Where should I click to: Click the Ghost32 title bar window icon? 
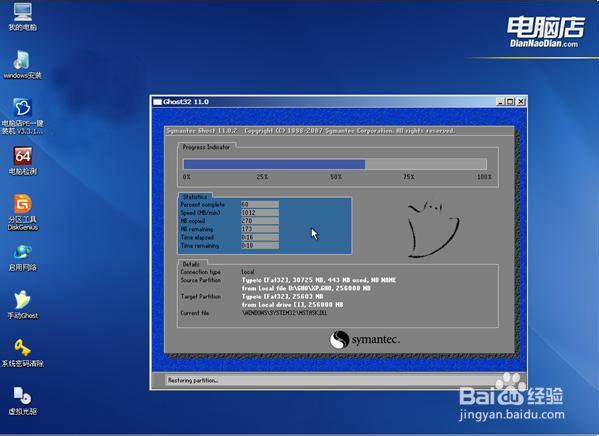(157, 102)
